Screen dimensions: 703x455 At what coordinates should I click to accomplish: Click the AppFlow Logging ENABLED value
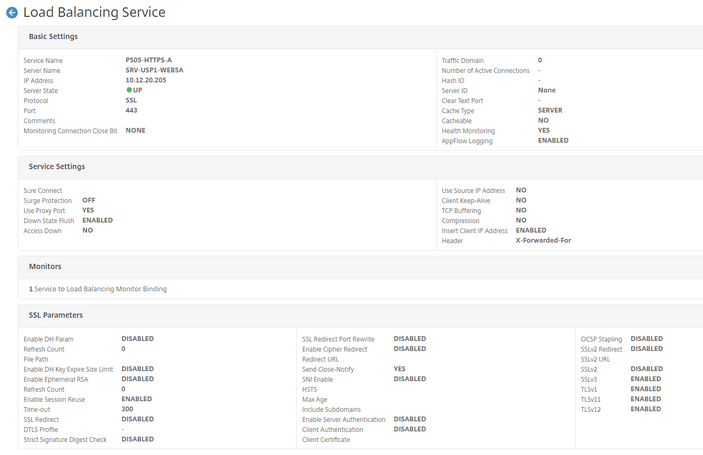point(553,141)
